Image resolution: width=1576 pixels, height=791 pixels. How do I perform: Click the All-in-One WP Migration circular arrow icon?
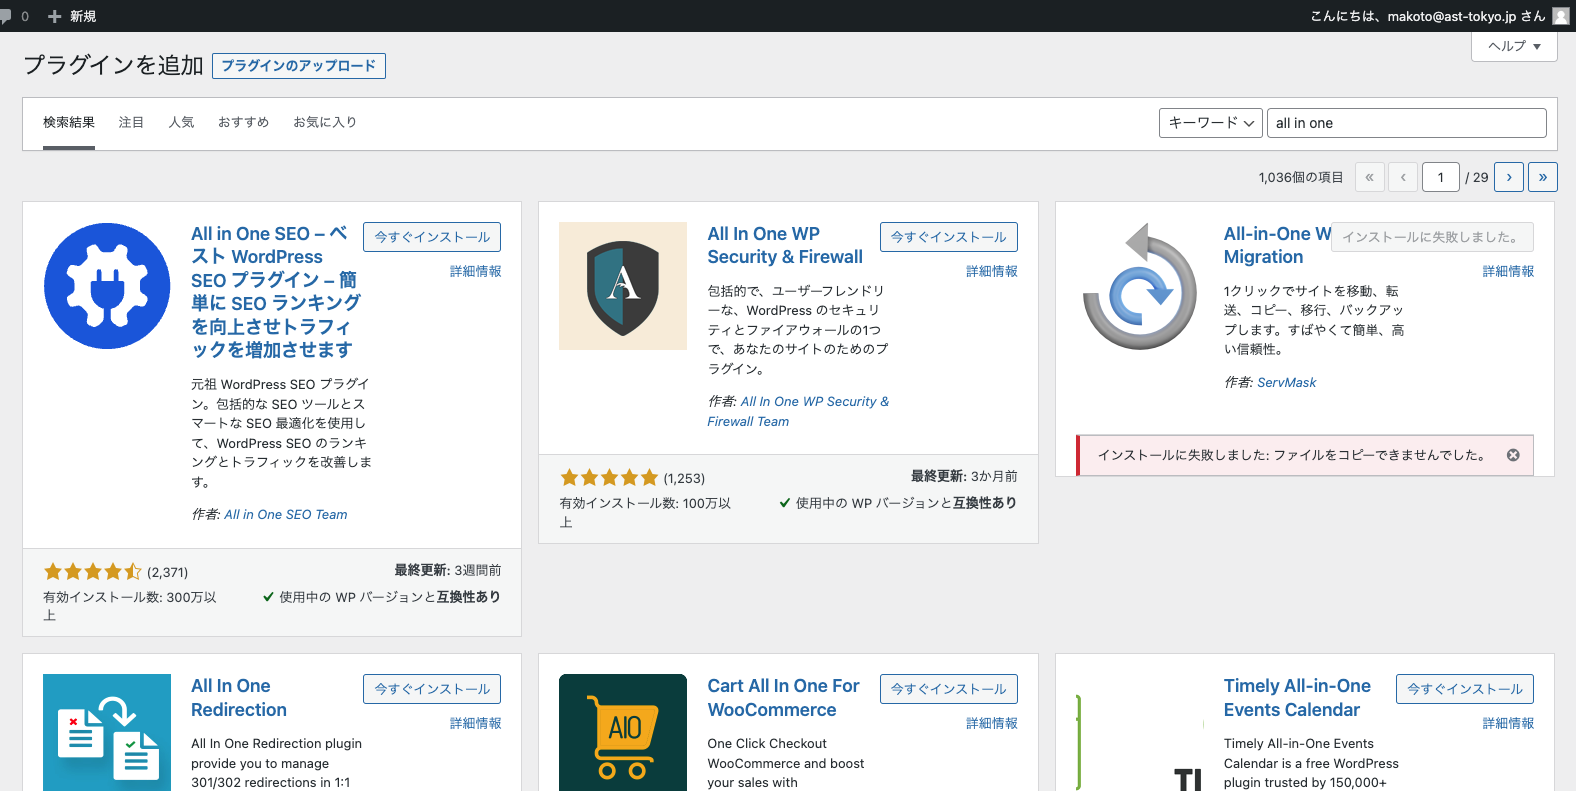[1140, 286]
